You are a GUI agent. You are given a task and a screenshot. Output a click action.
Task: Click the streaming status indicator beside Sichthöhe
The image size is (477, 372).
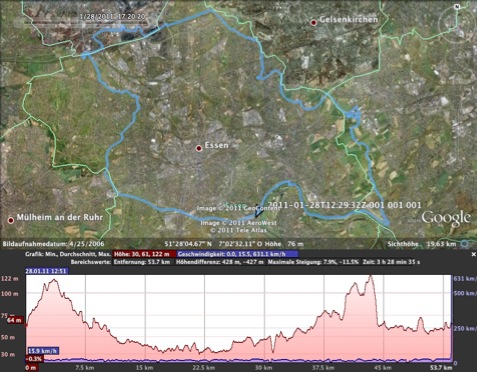click(x=464, y=244)
